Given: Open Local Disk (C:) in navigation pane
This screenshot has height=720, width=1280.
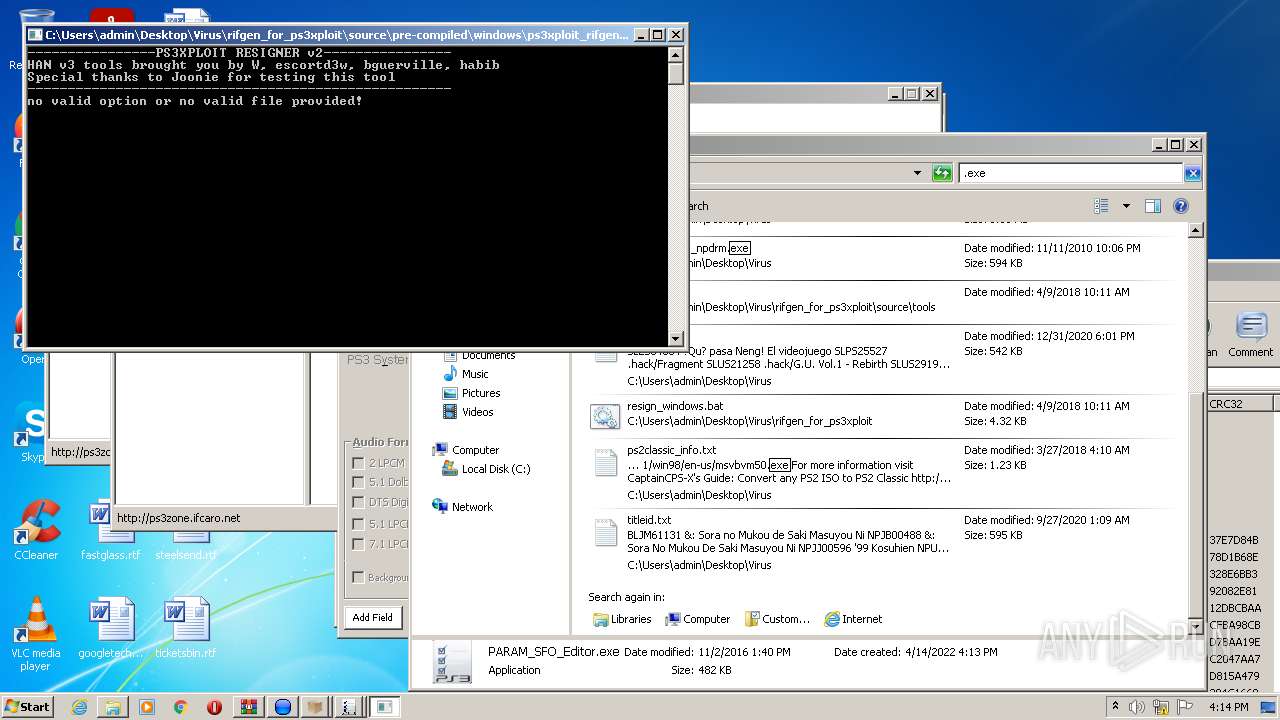Looking at the screenshot, I should (486, 469).
